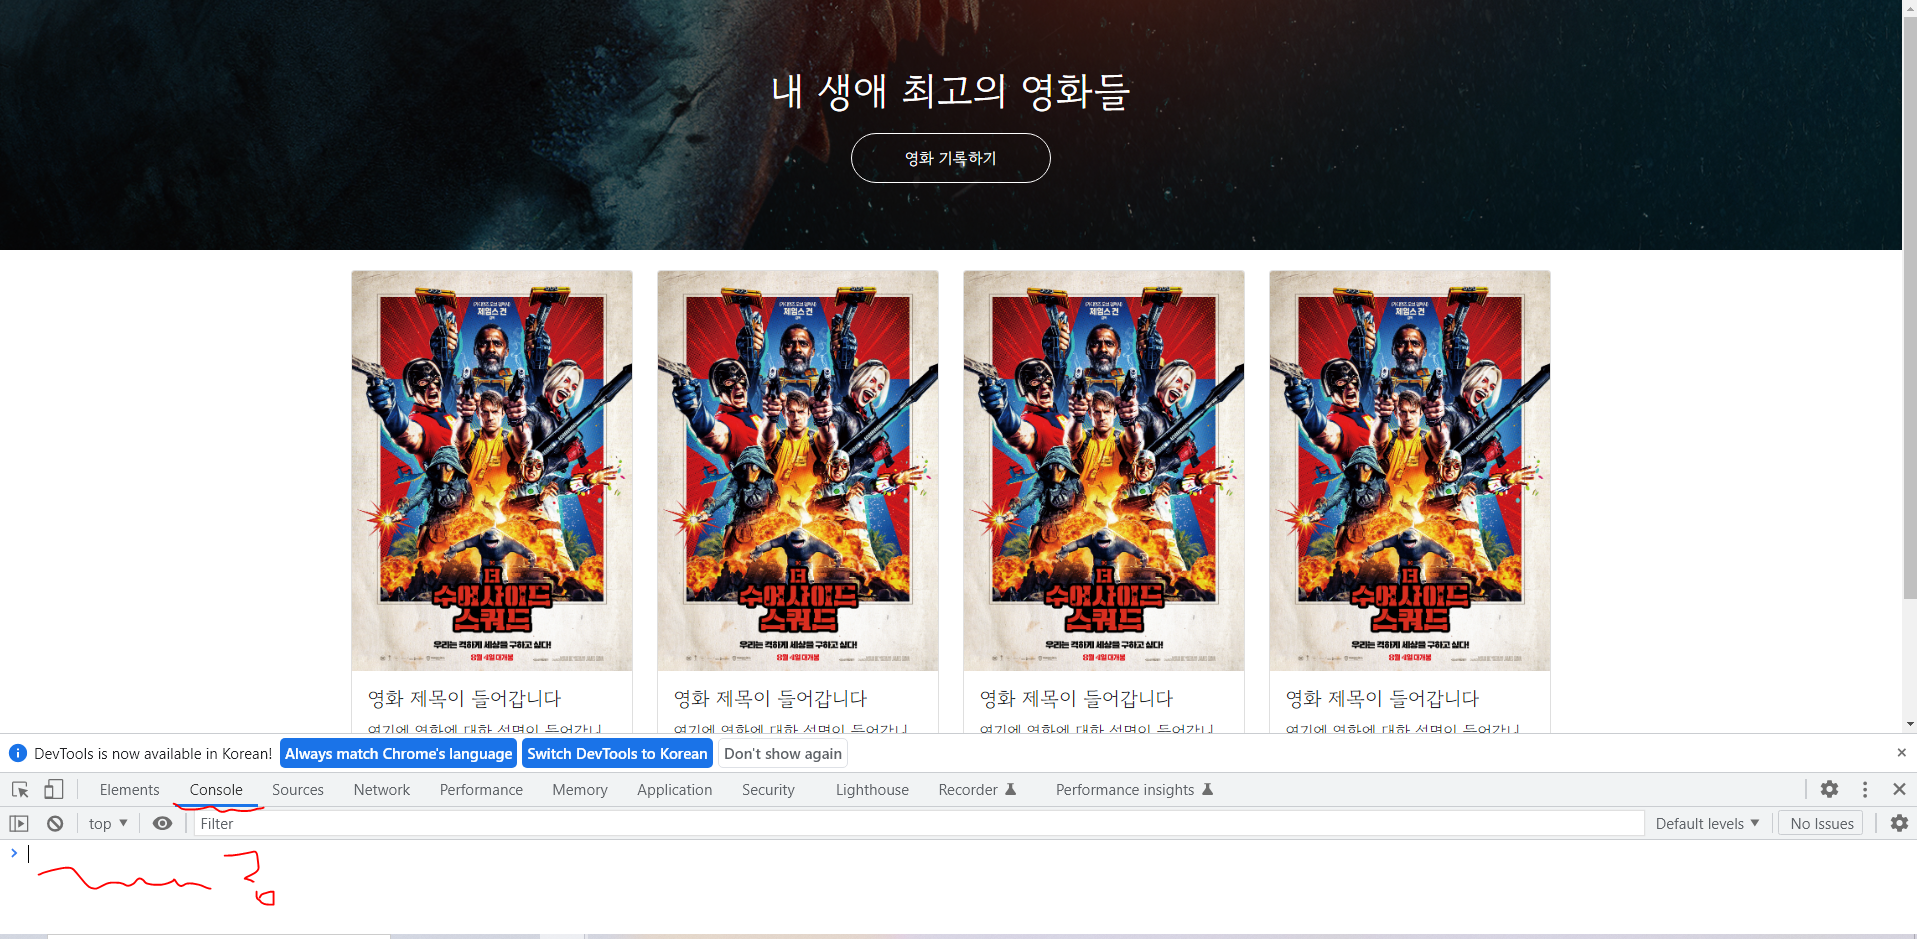Click the second movie poster thumbnail

(798, 471)
